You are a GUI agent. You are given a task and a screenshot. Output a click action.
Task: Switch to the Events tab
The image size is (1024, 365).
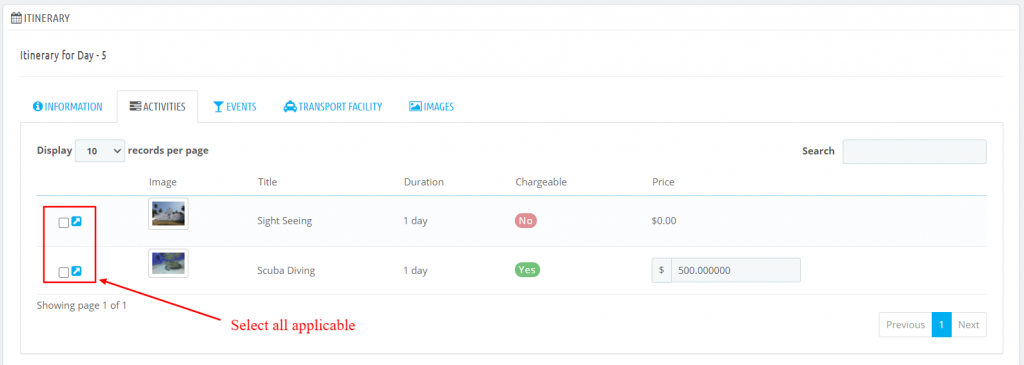click(x=234, y=106)
